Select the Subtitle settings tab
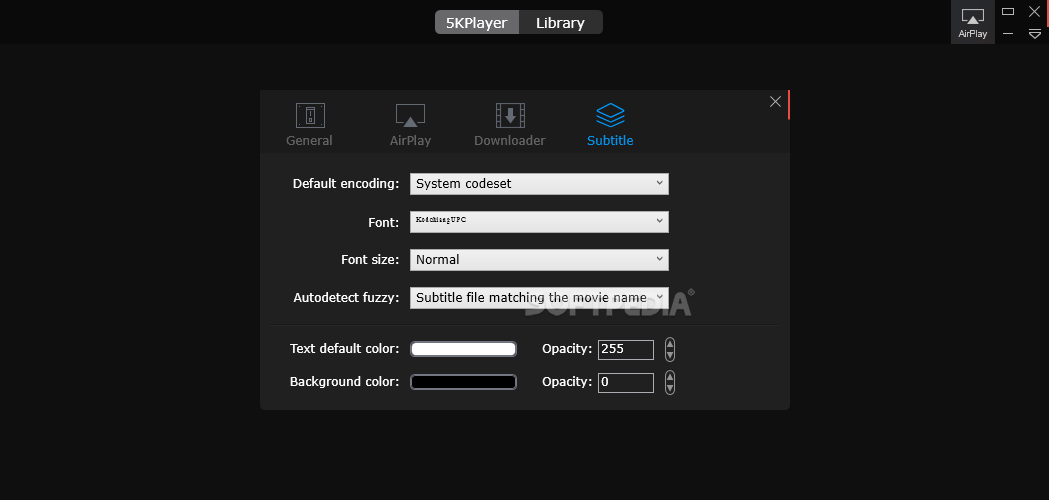1049x500 pixels. (x=610, y=125)
